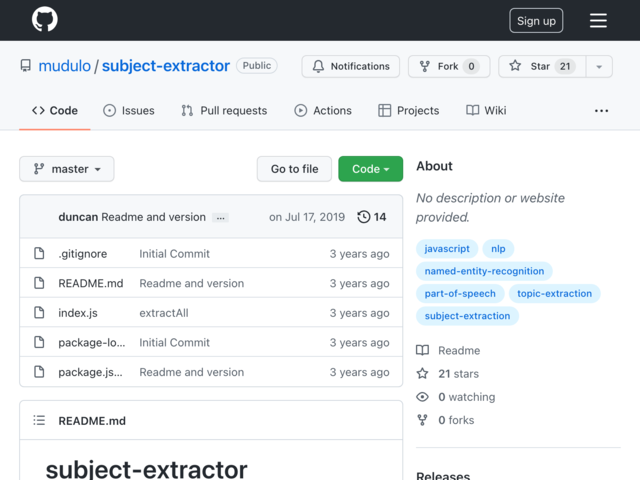This screenshot has height=480, width=640.
Task: Expand the green Code dropdown
Action: tap(370, 169)
